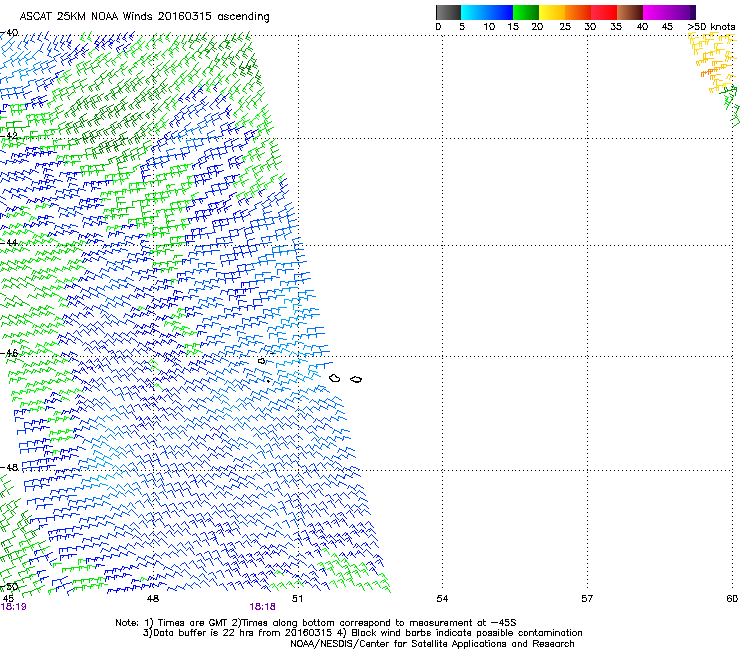Click the -42 latitude label

(9, 135)
